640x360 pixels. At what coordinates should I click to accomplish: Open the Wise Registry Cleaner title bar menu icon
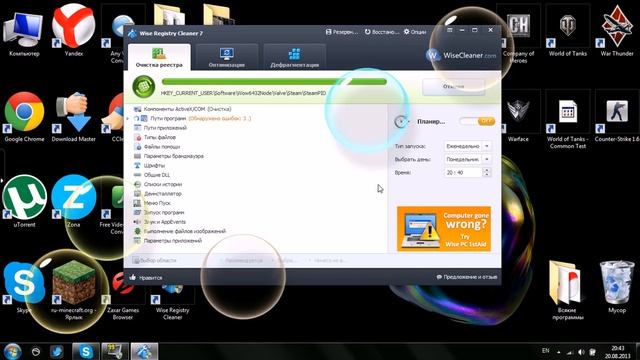449,30
